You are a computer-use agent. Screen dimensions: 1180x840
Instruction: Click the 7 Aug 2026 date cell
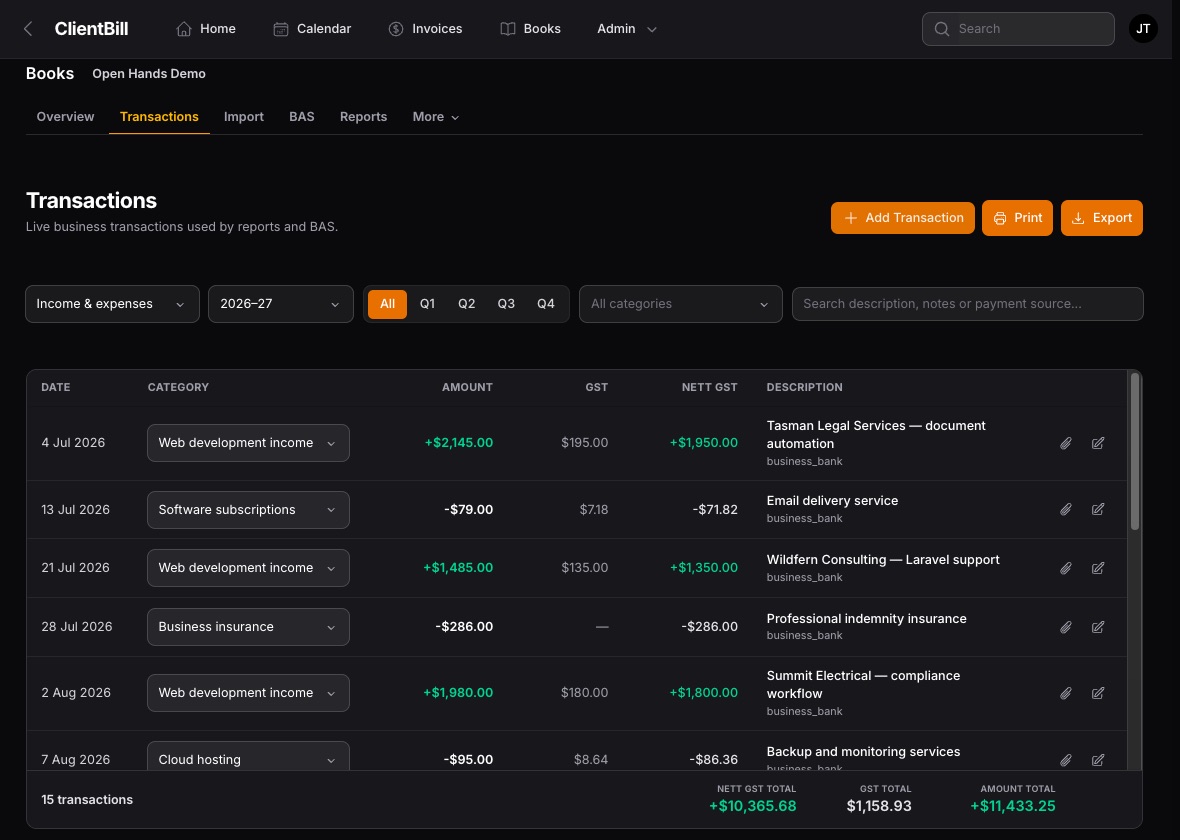click(75, 759)
